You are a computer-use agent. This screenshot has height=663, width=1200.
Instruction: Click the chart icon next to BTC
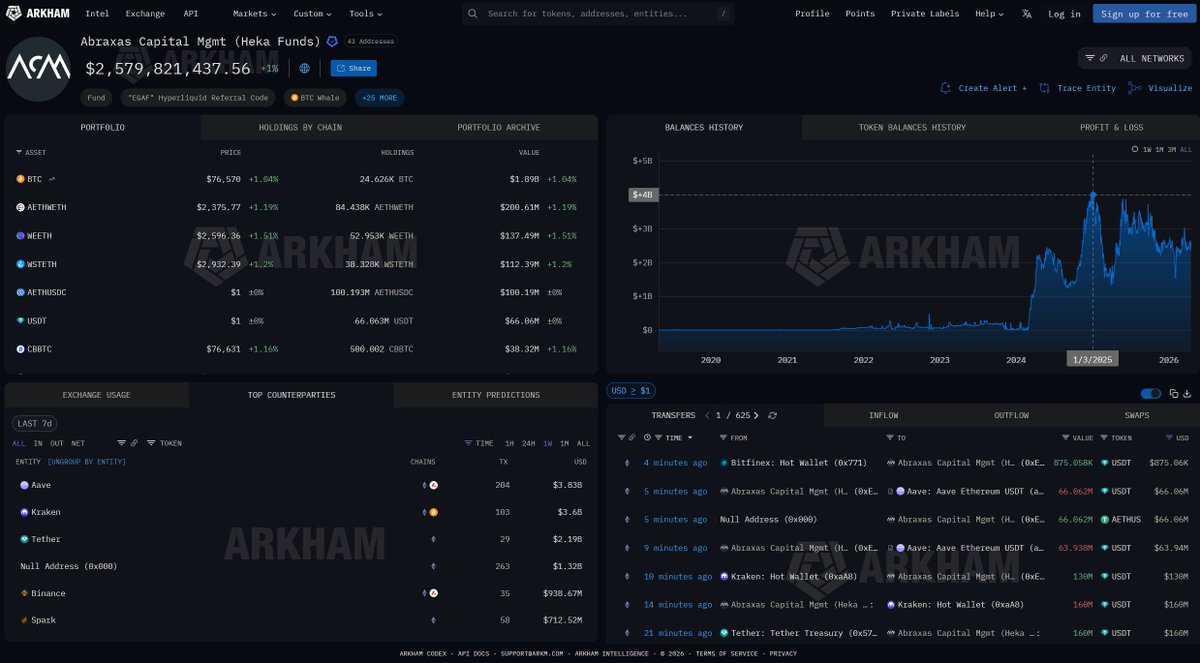click(51, 179)
